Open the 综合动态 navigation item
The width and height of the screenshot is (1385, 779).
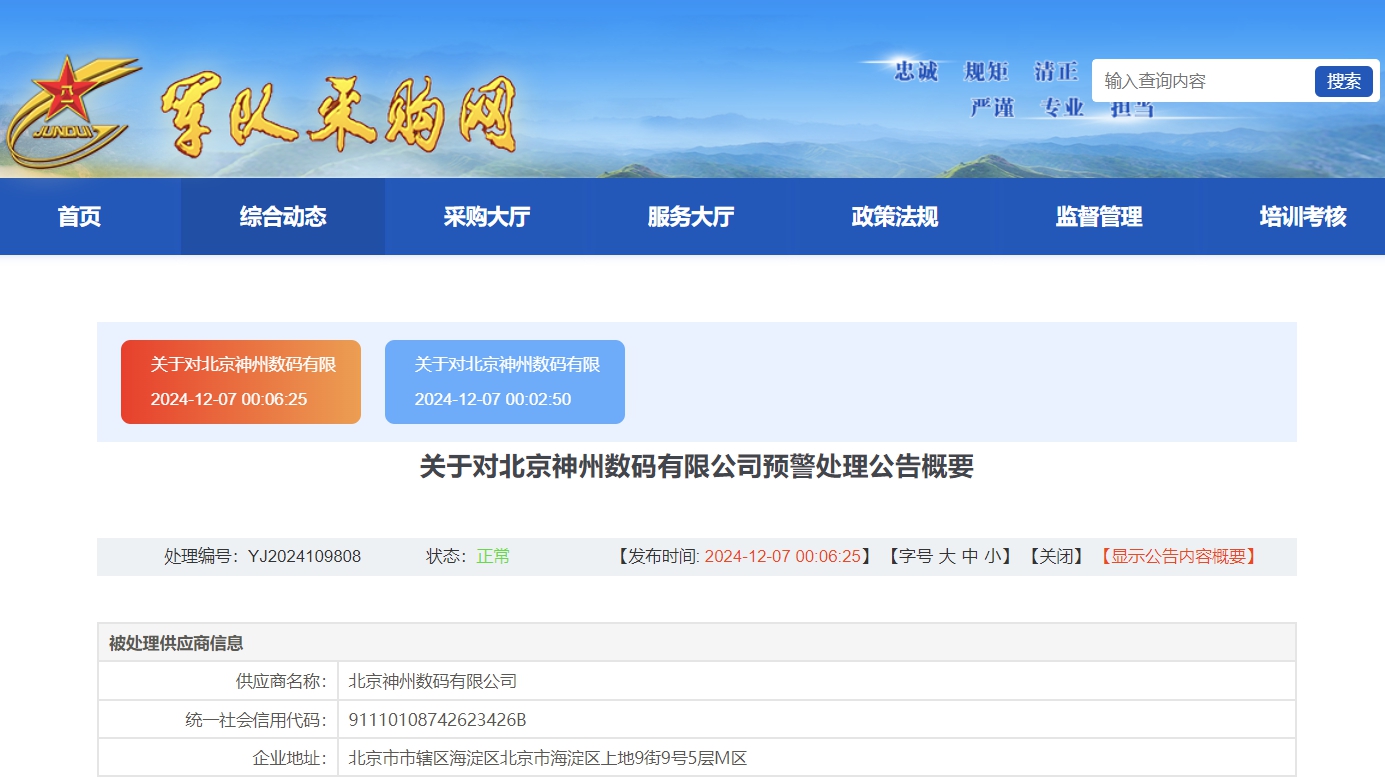point(283,217)
